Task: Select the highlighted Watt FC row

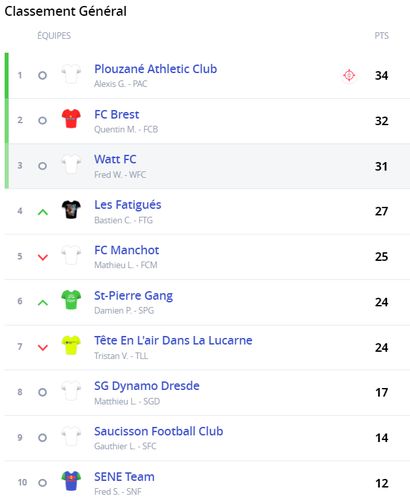Action: [x=209, y=166]
